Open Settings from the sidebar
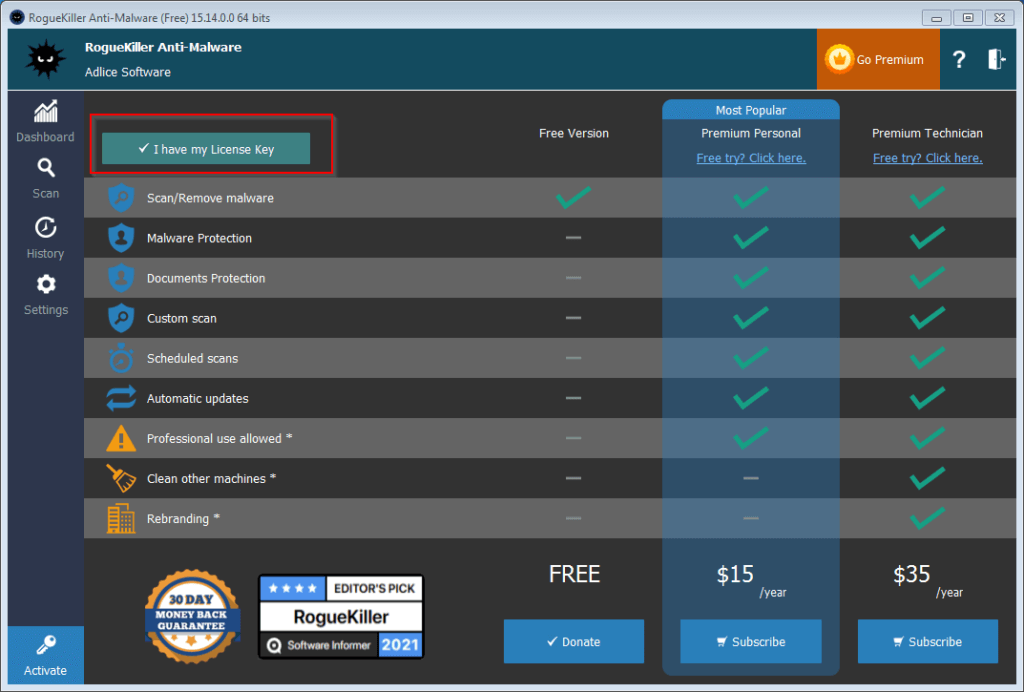The height and width of the screenshot is (692, 1024). [45, 295]
